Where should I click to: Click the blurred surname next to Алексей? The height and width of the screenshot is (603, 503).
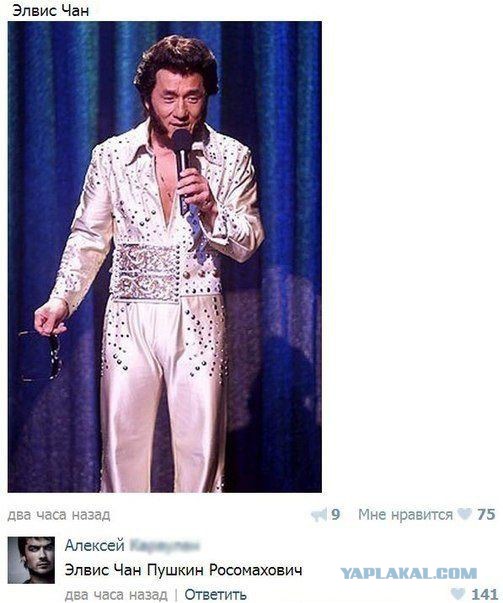(165, 545)
